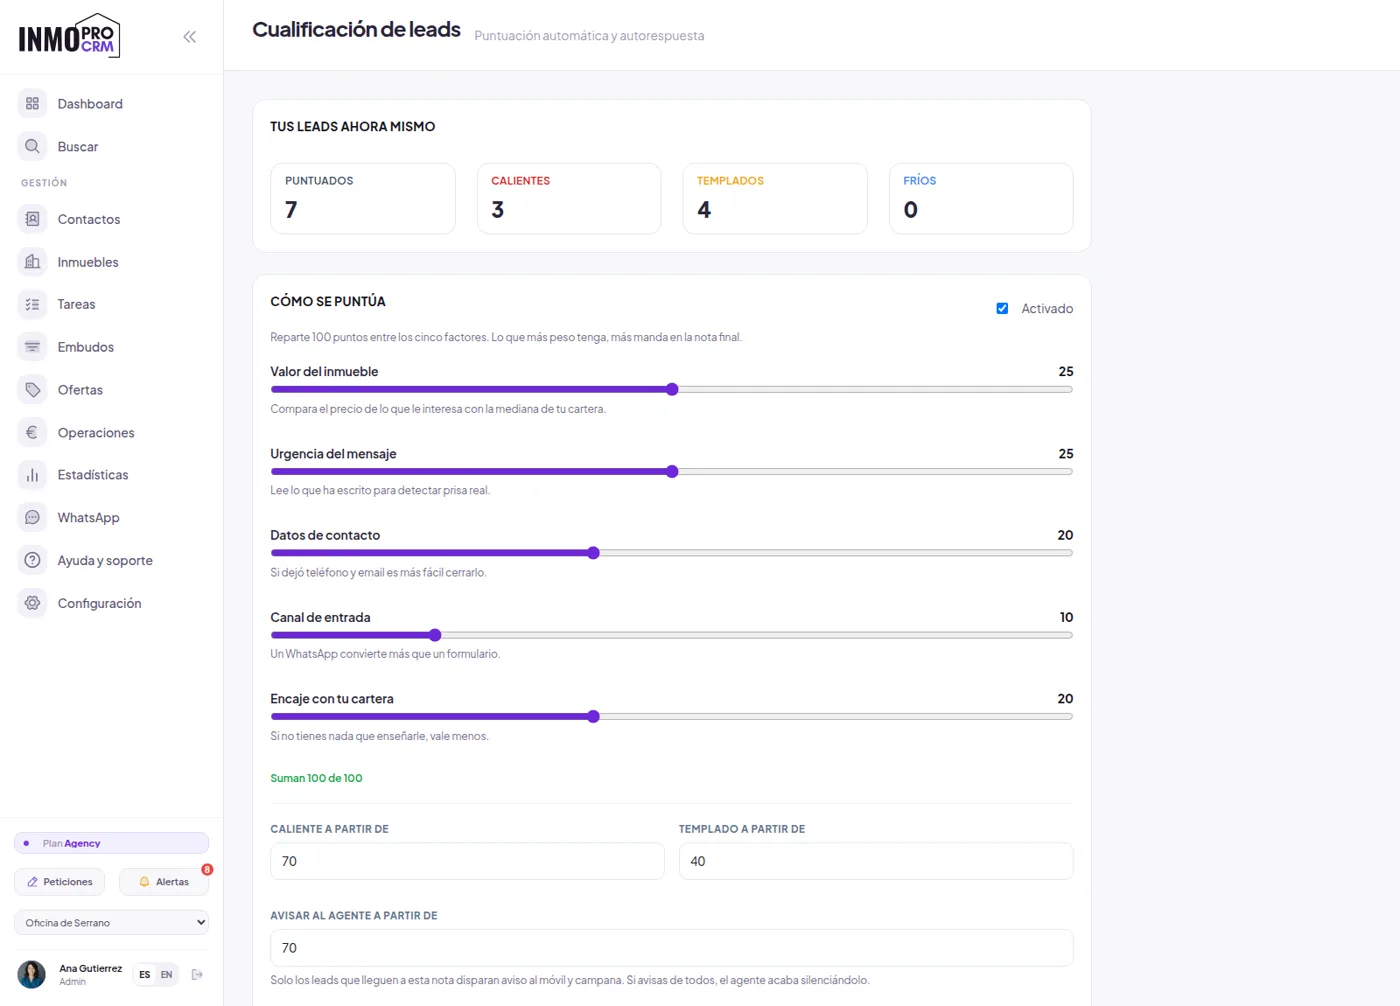Go to the Contactos menu item

[x=89, y=219]
